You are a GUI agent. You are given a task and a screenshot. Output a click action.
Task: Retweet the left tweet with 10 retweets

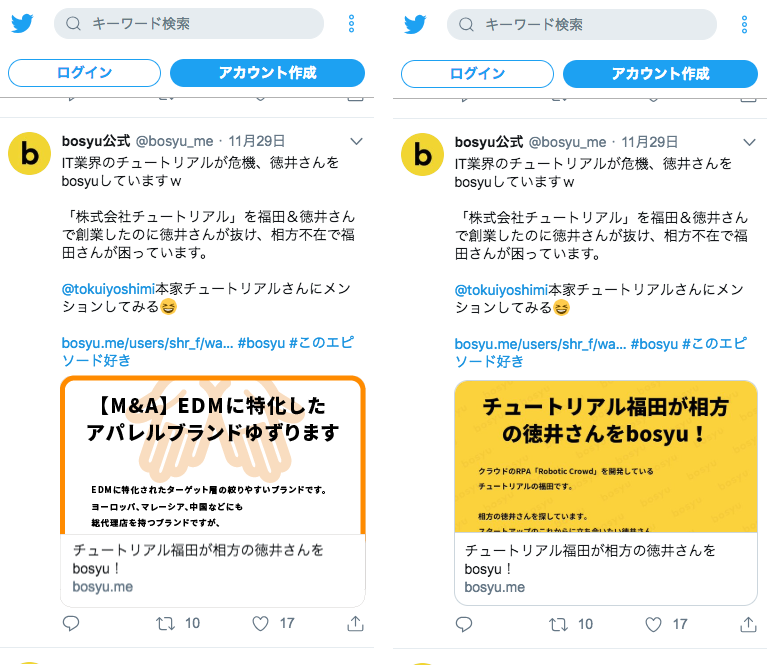pos(165,623)
